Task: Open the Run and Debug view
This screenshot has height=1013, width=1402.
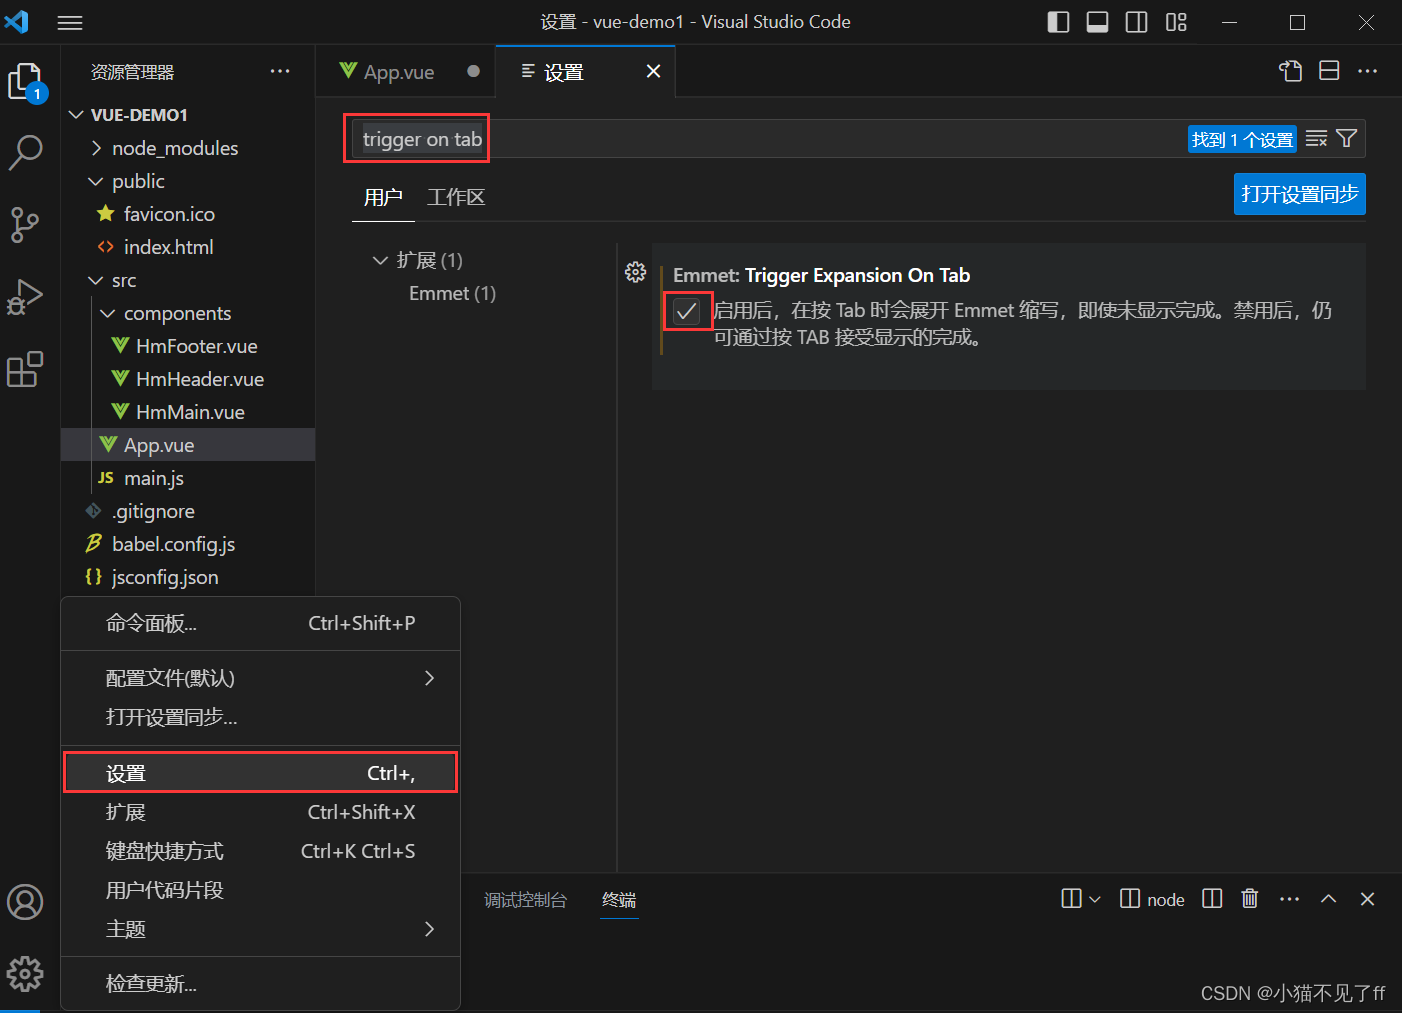Action: click(25, 297)
